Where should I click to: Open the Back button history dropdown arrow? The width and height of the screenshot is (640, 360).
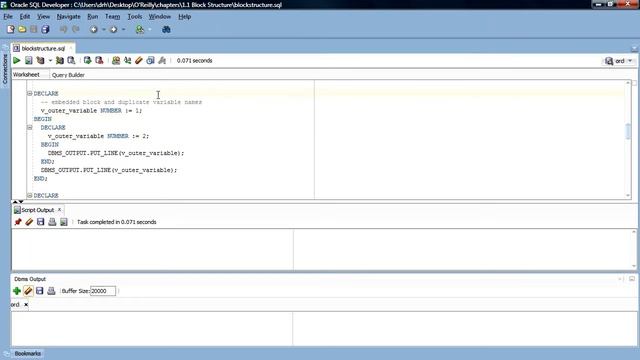pos(104,29)
